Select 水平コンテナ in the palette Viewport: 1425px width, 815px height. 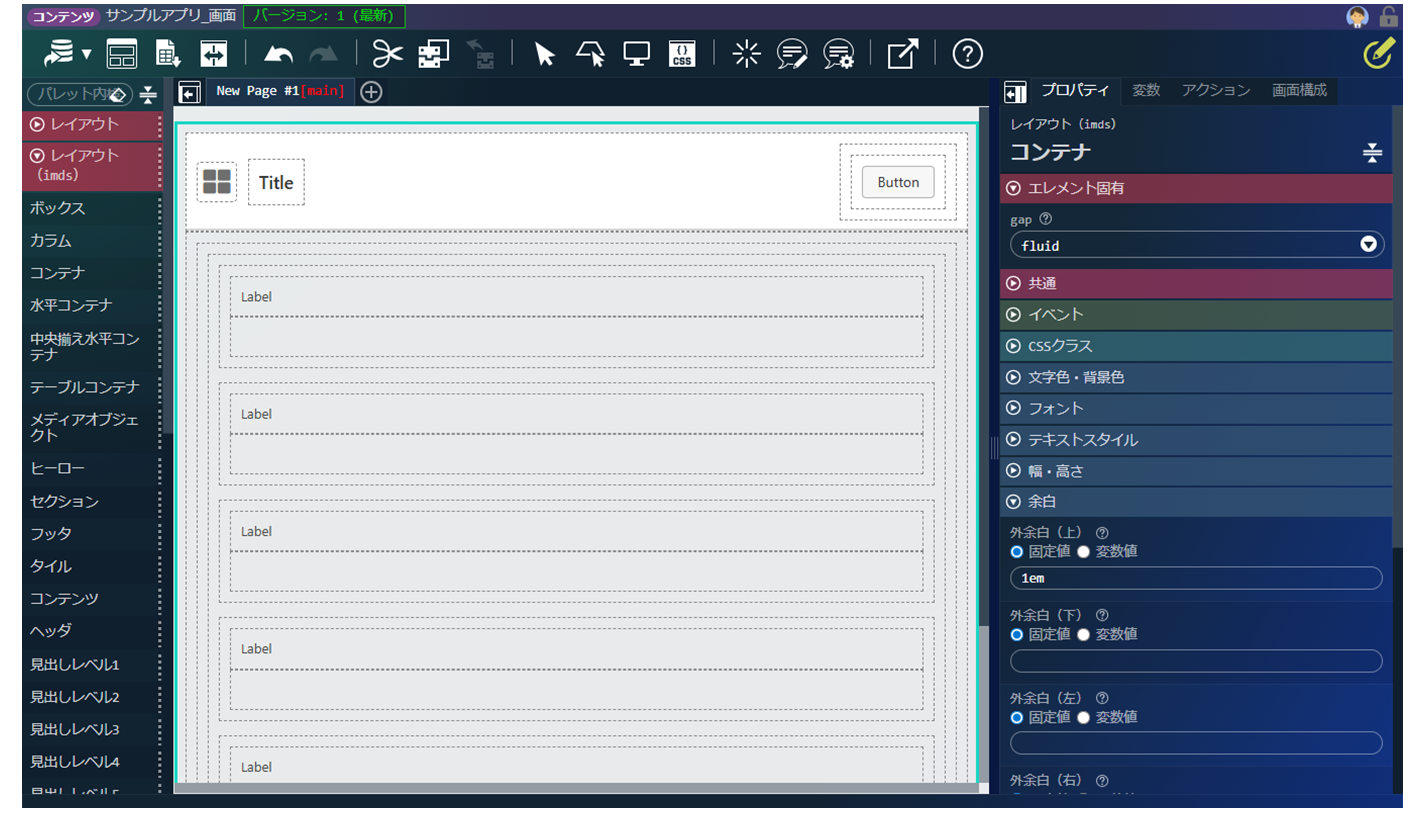[x=92, y=305]
